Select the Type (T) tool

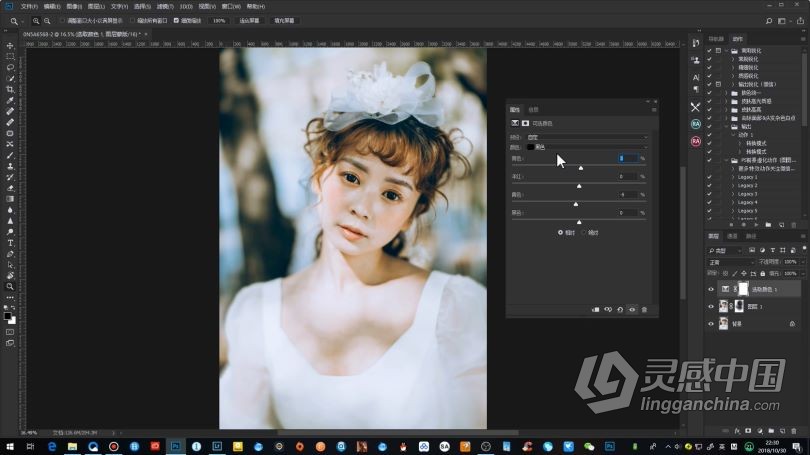10,243
